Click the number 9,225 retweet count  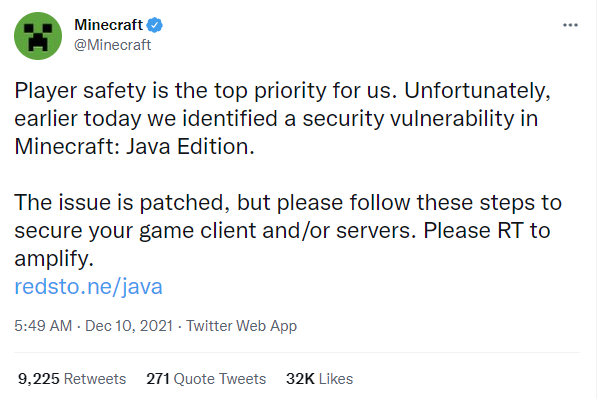tap(39, 379)
